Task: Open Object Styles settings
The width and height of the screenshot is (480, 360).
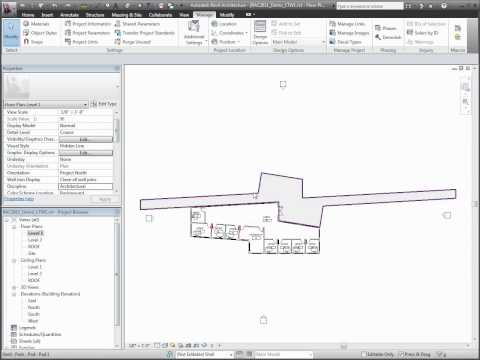Action: point(40,33)
